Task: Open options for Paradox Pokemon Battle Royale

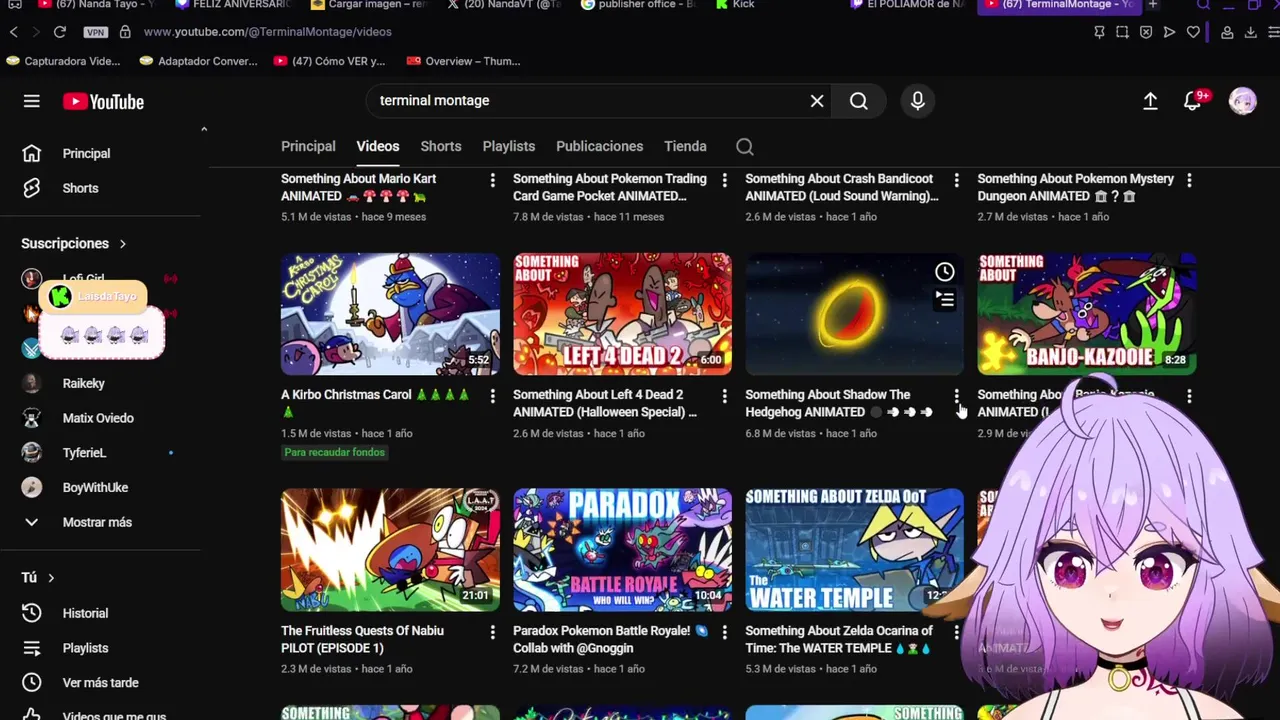Action: 724,632
